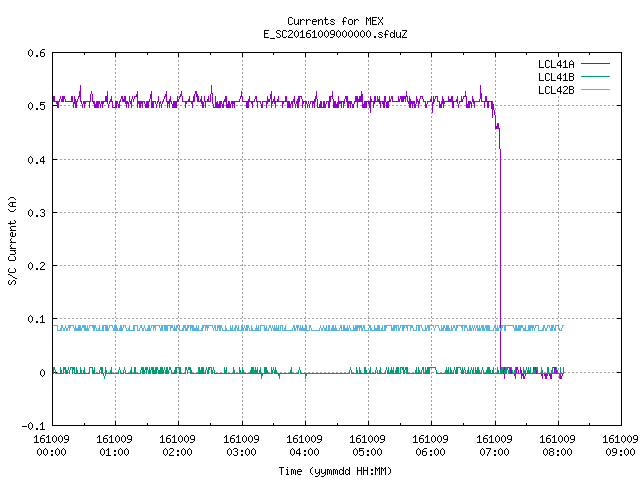Click the LCL42B legend label
The image size is (640, 480).
(556, 90)
